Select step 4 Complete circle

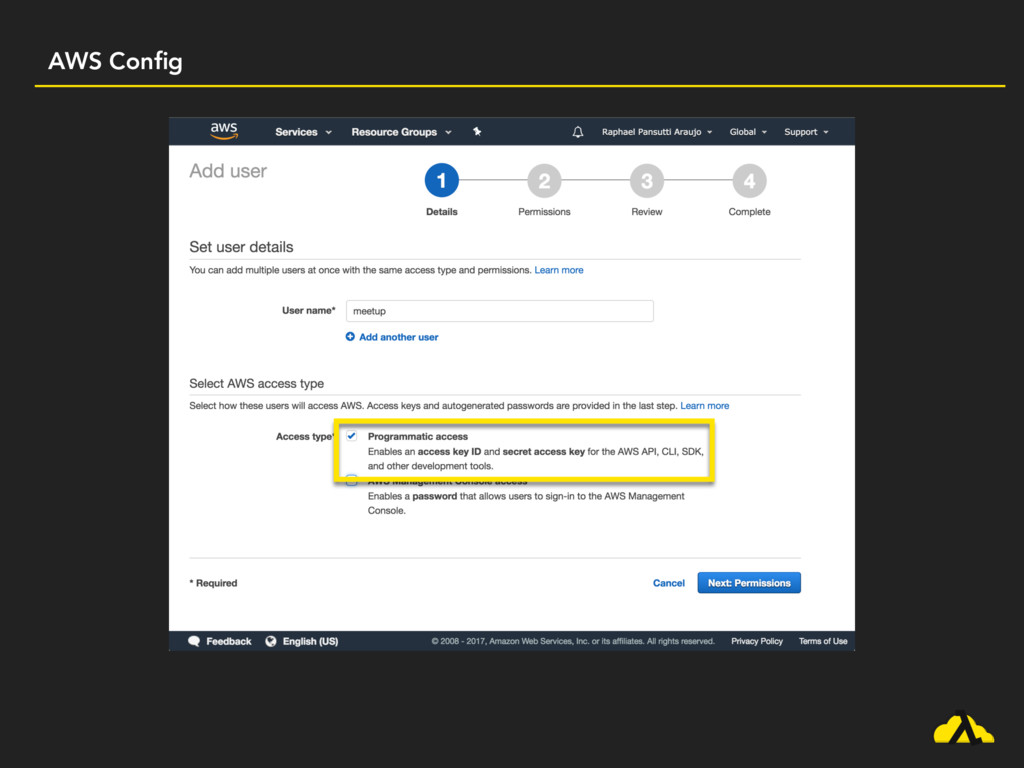click(x=749, y=180)
